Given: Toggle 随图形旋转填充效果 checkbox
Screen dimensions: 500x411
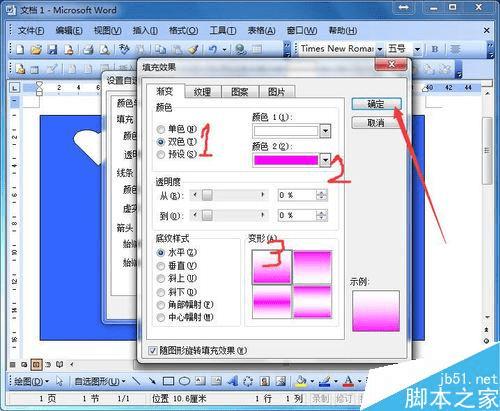Looking at the screenshot, I should 153,351.
